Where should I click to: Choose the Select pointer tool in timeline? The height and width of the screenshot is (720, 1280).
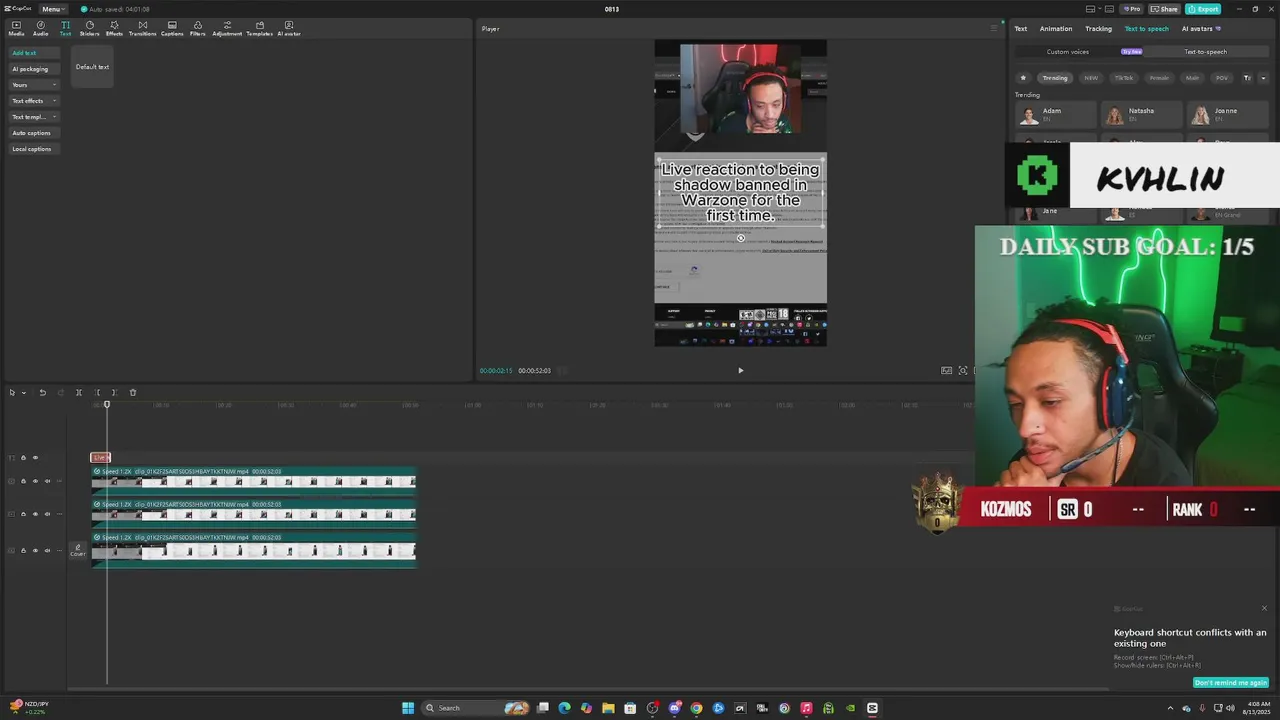coord(12,392)
